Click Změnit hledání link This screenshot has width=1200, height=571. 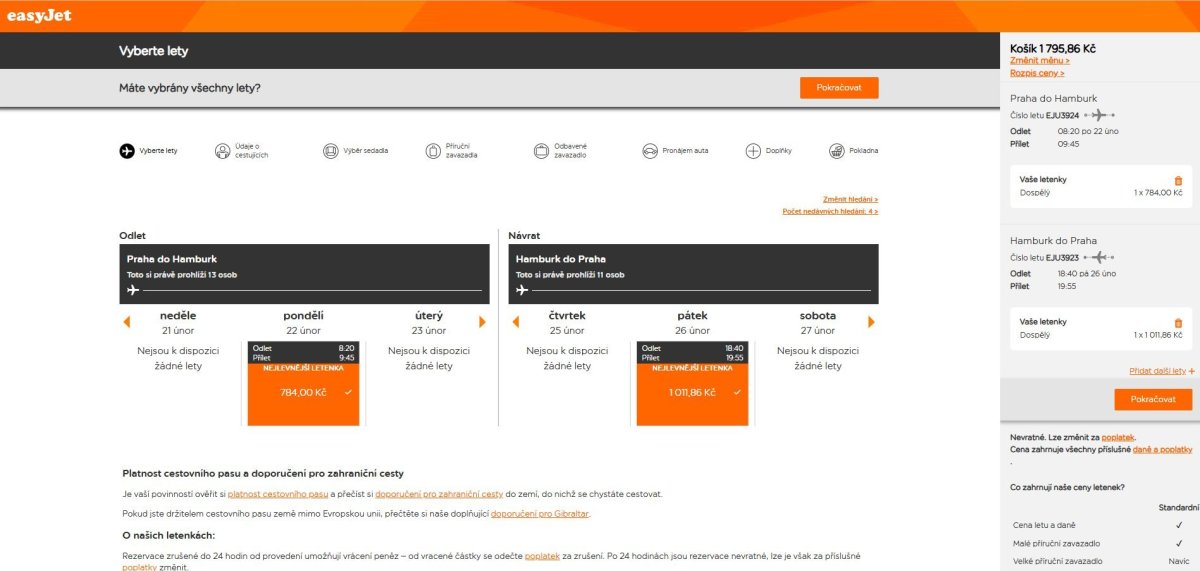850,199
